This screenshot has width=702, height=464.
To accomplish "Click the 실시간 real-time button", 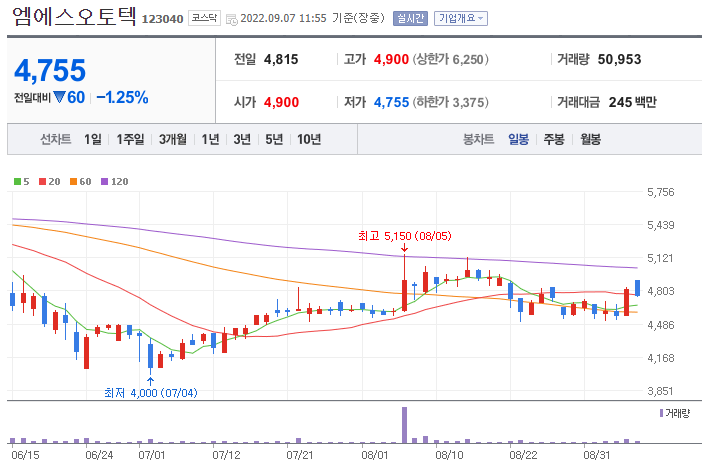I will 410,18.
